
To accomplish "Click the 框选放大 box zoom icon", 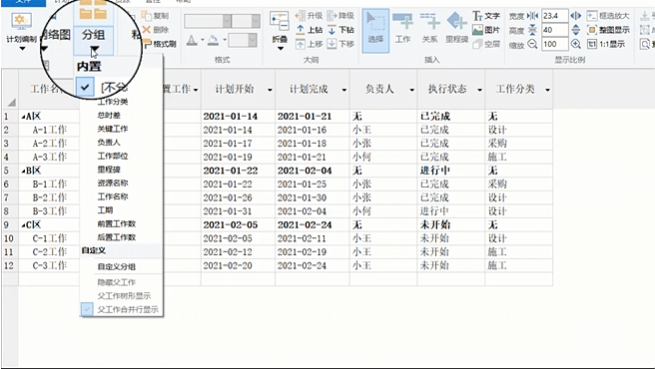I will [592, 16].
